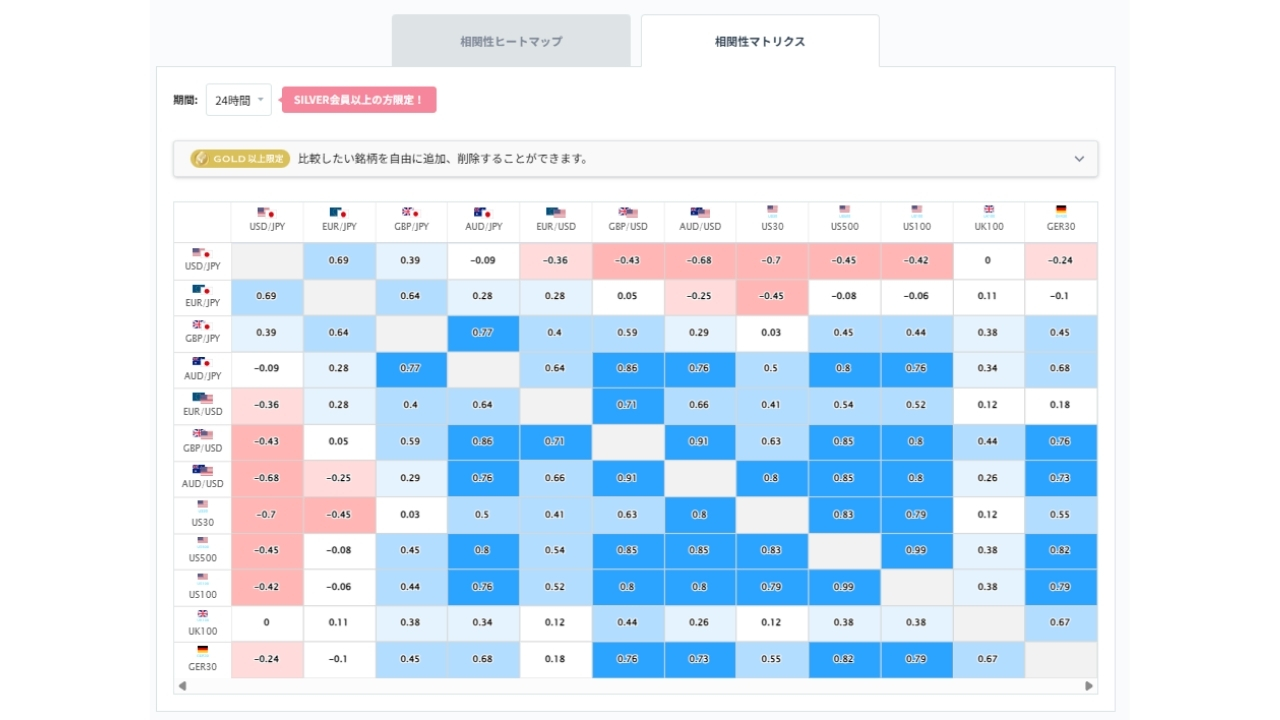Click the US100 flag icon in column header
Viewport: 1280px width, 720px height.
[x=917, y=211]
